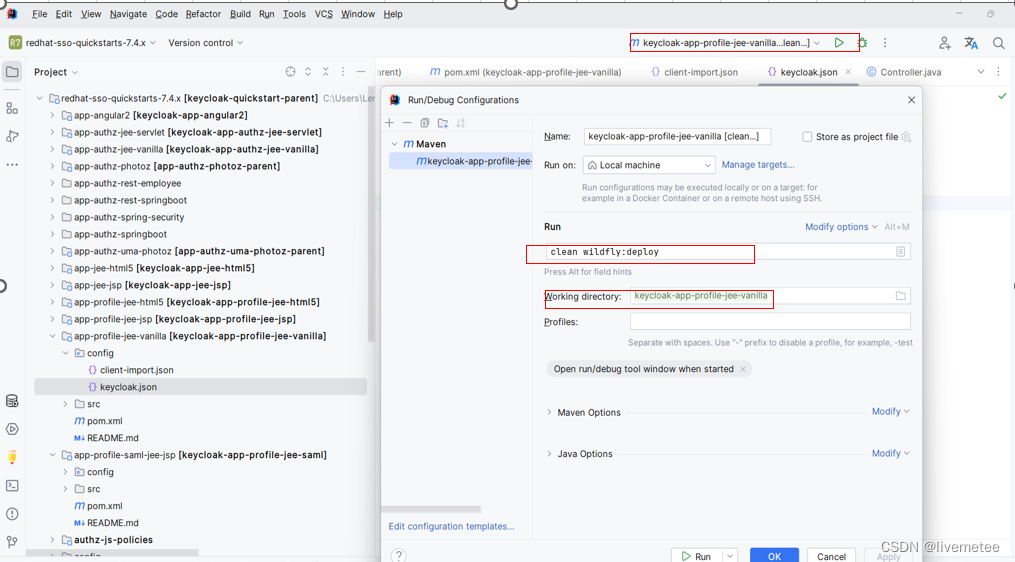Select opened file locate target icon
The height and width of the screenshot is (562, 1015).
291,72
